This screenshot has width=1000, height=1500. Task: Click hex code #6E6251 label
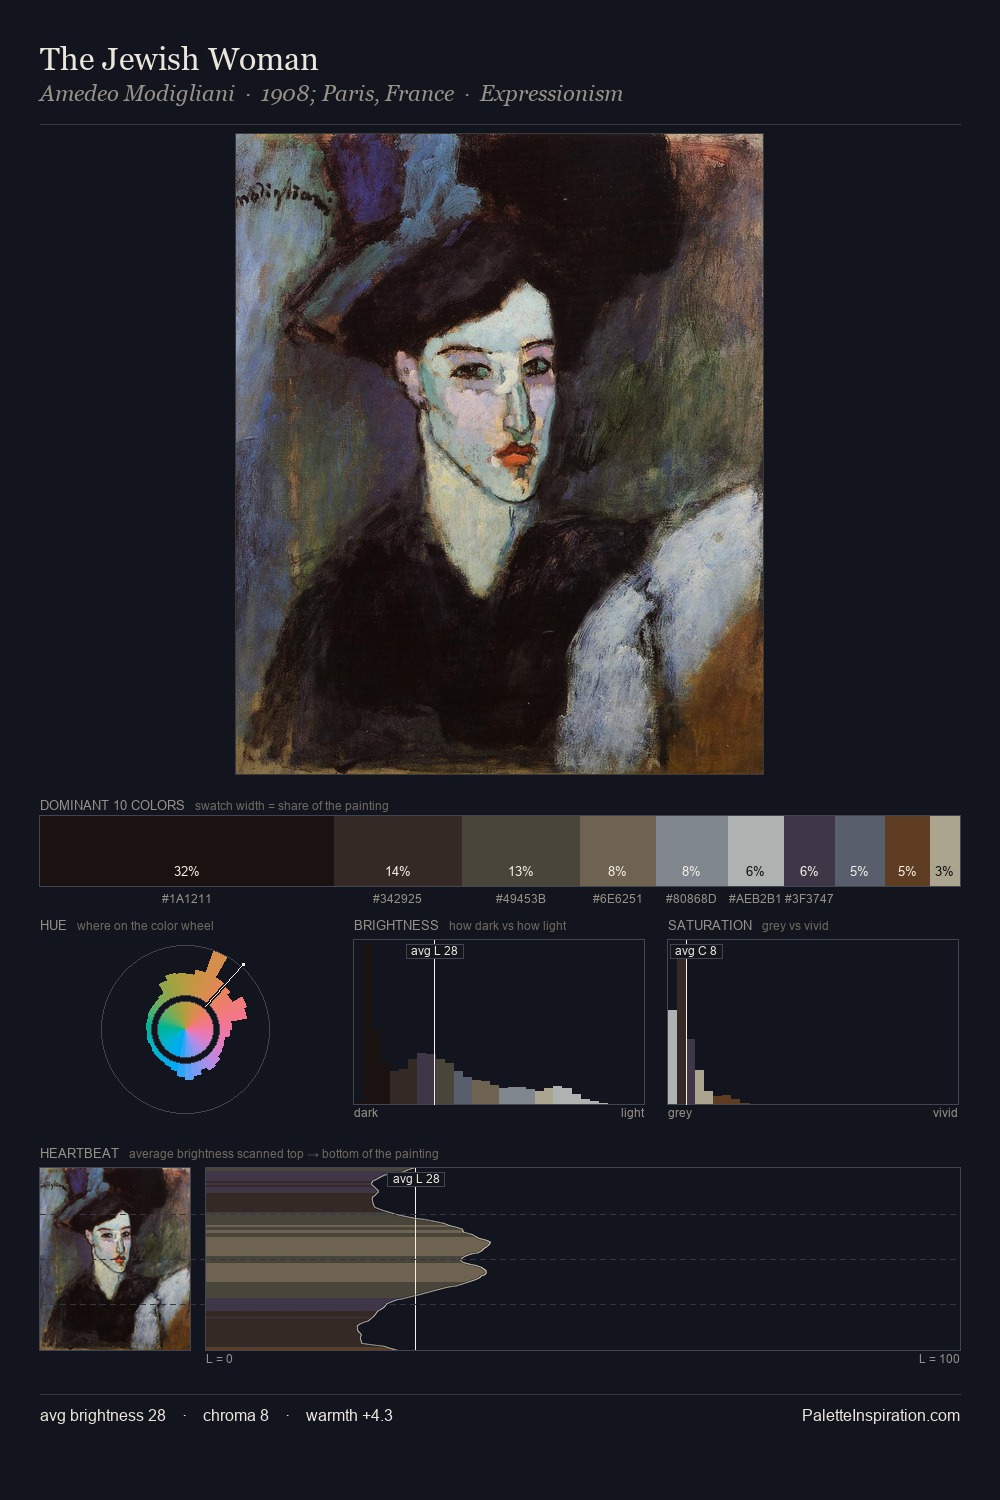618,898
